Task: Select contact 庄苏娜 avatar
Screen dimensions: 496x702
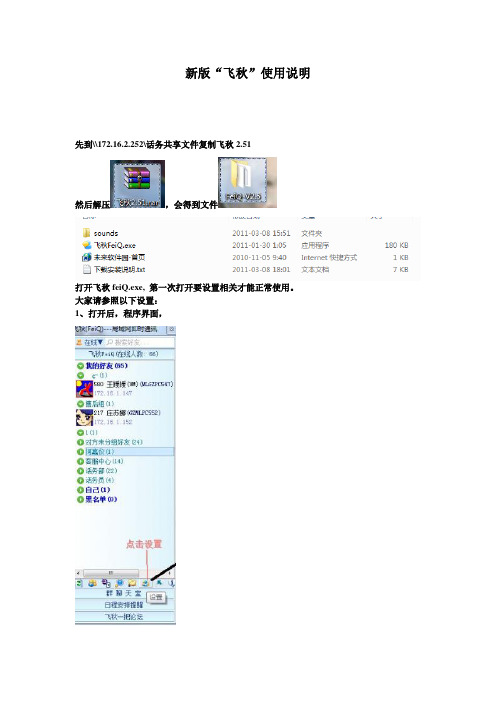Action: (x=84, y=417)
